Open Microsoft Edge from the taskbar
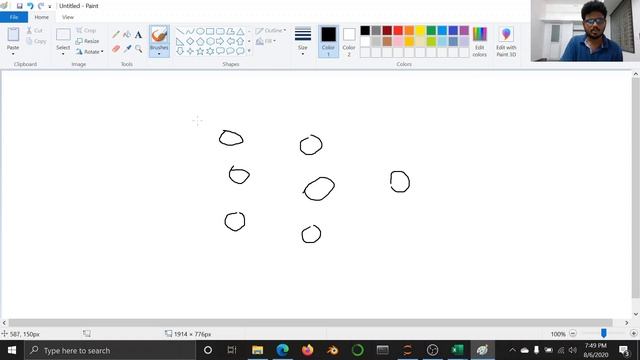 tap(282, 350)
